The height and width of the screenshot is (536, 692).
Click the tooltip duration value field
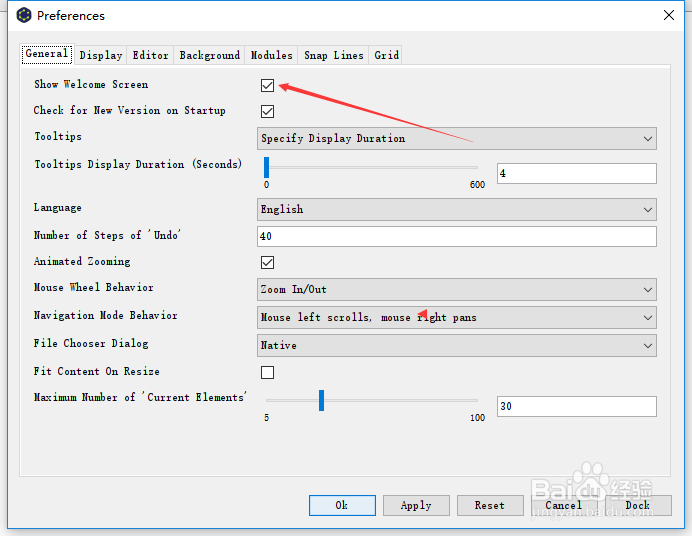(x=577, y=173)
